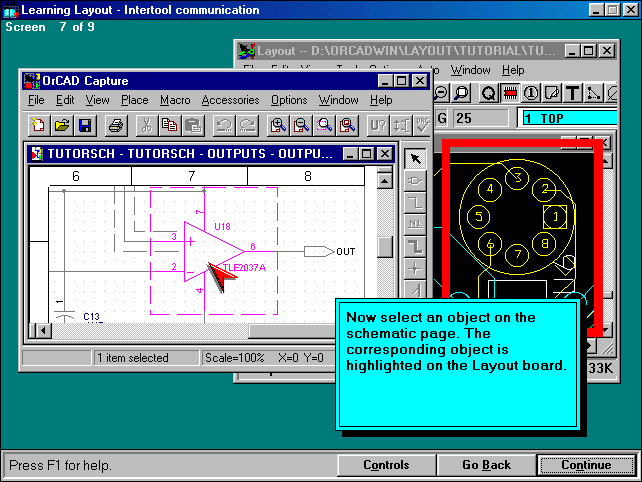Click the Continue button
The height and width of the screenshot is (482, 642).
pyautogui.click(x=586, y=465)
